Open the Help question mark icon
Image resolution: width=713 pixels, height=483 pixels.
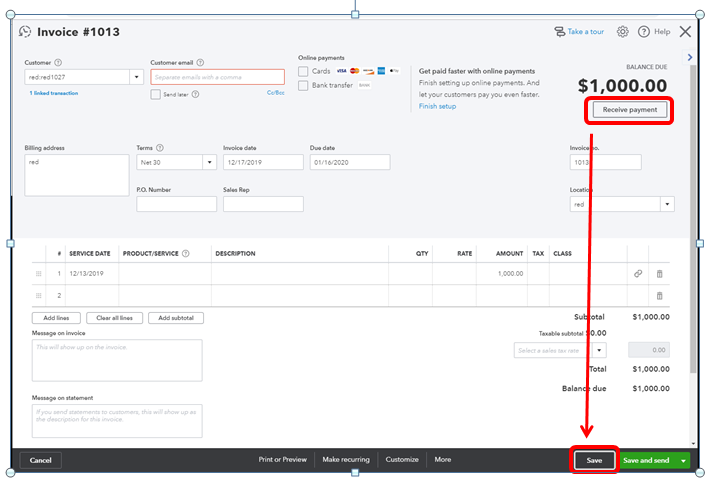(643, 32)
